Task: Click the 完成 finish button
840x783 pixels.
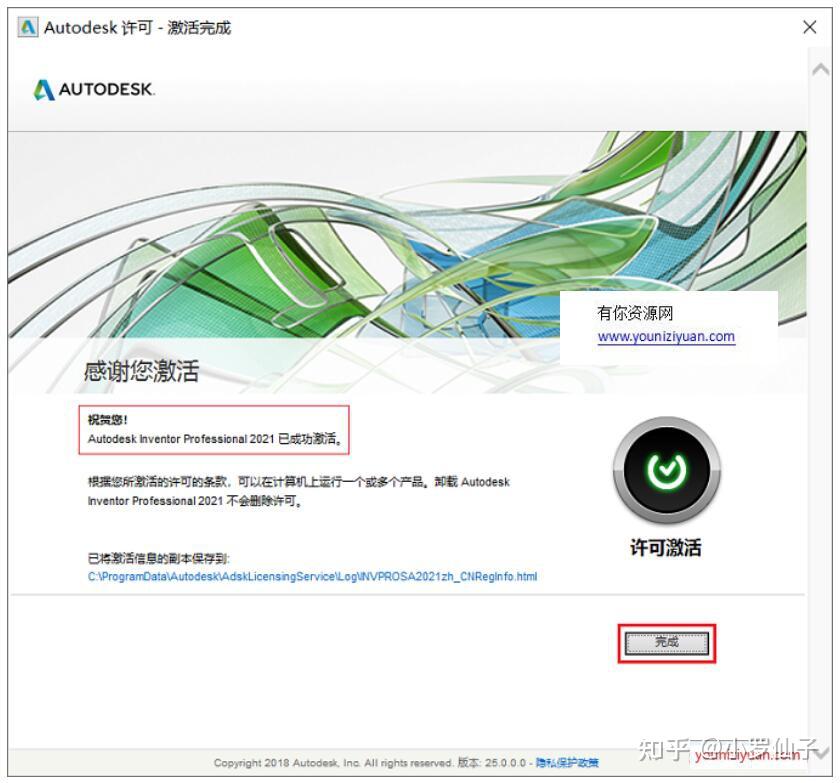Action: tap(667, 643)
